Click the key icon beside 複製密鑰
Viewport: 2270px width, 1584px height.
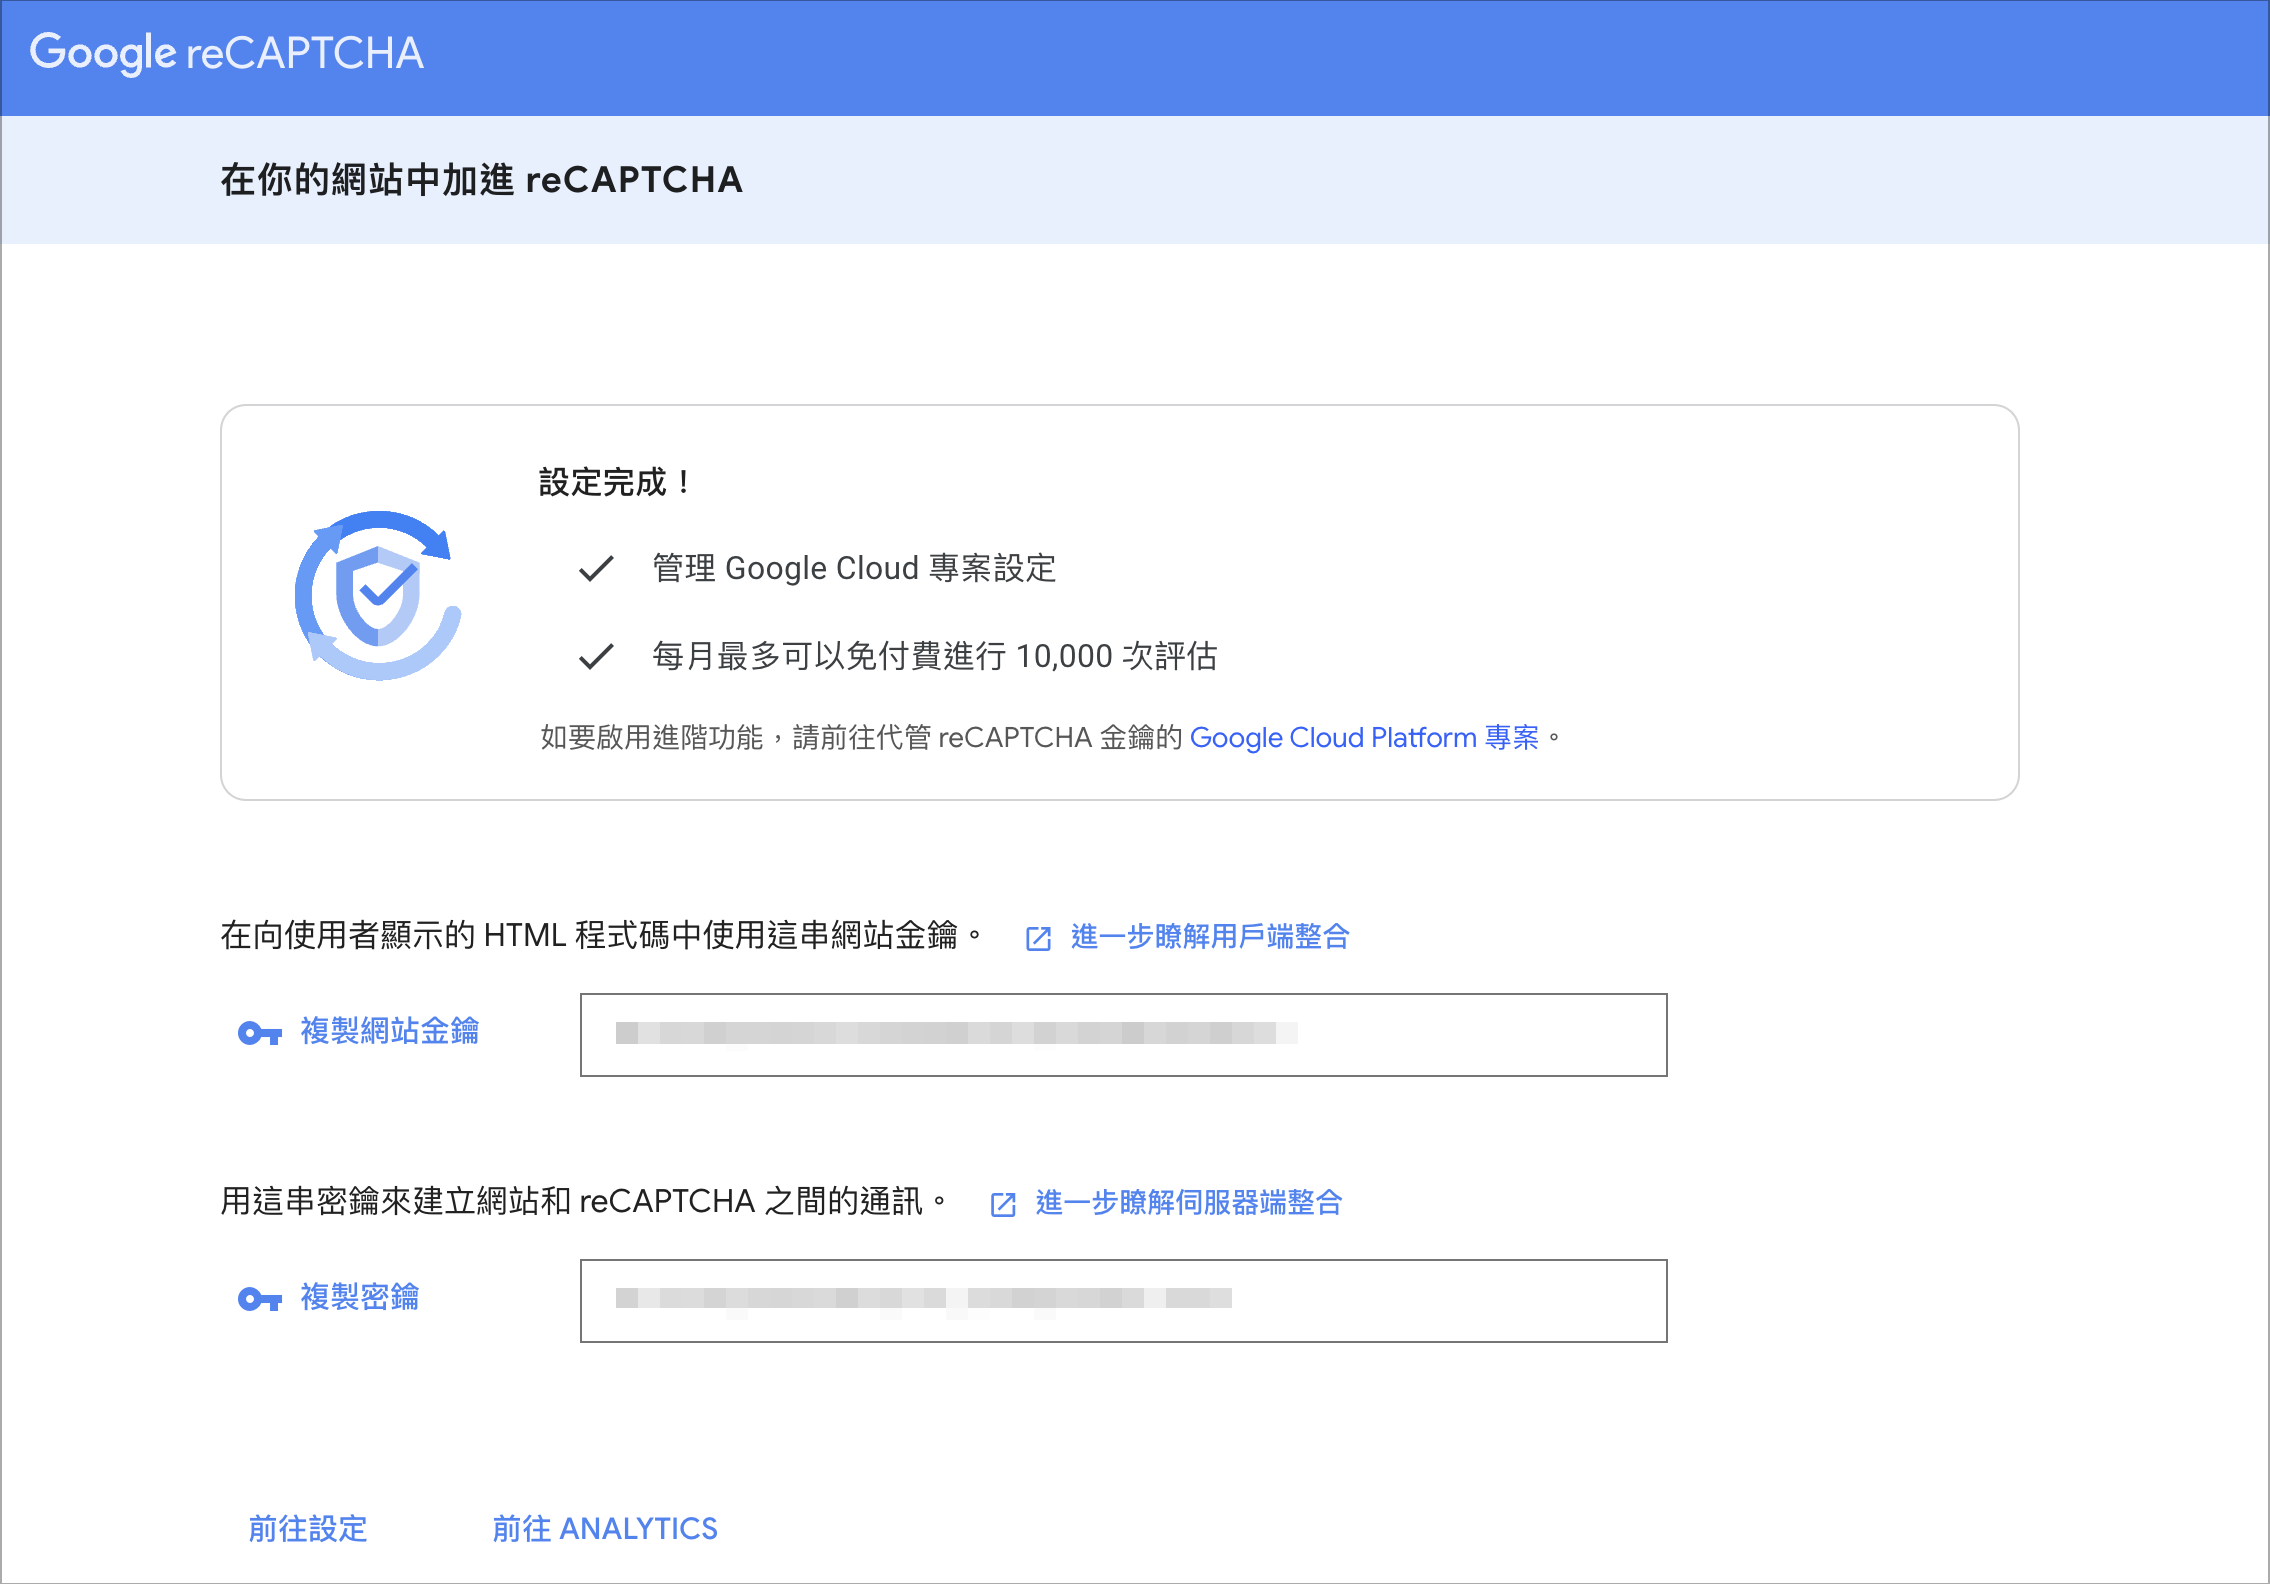tap(260, 1299)
